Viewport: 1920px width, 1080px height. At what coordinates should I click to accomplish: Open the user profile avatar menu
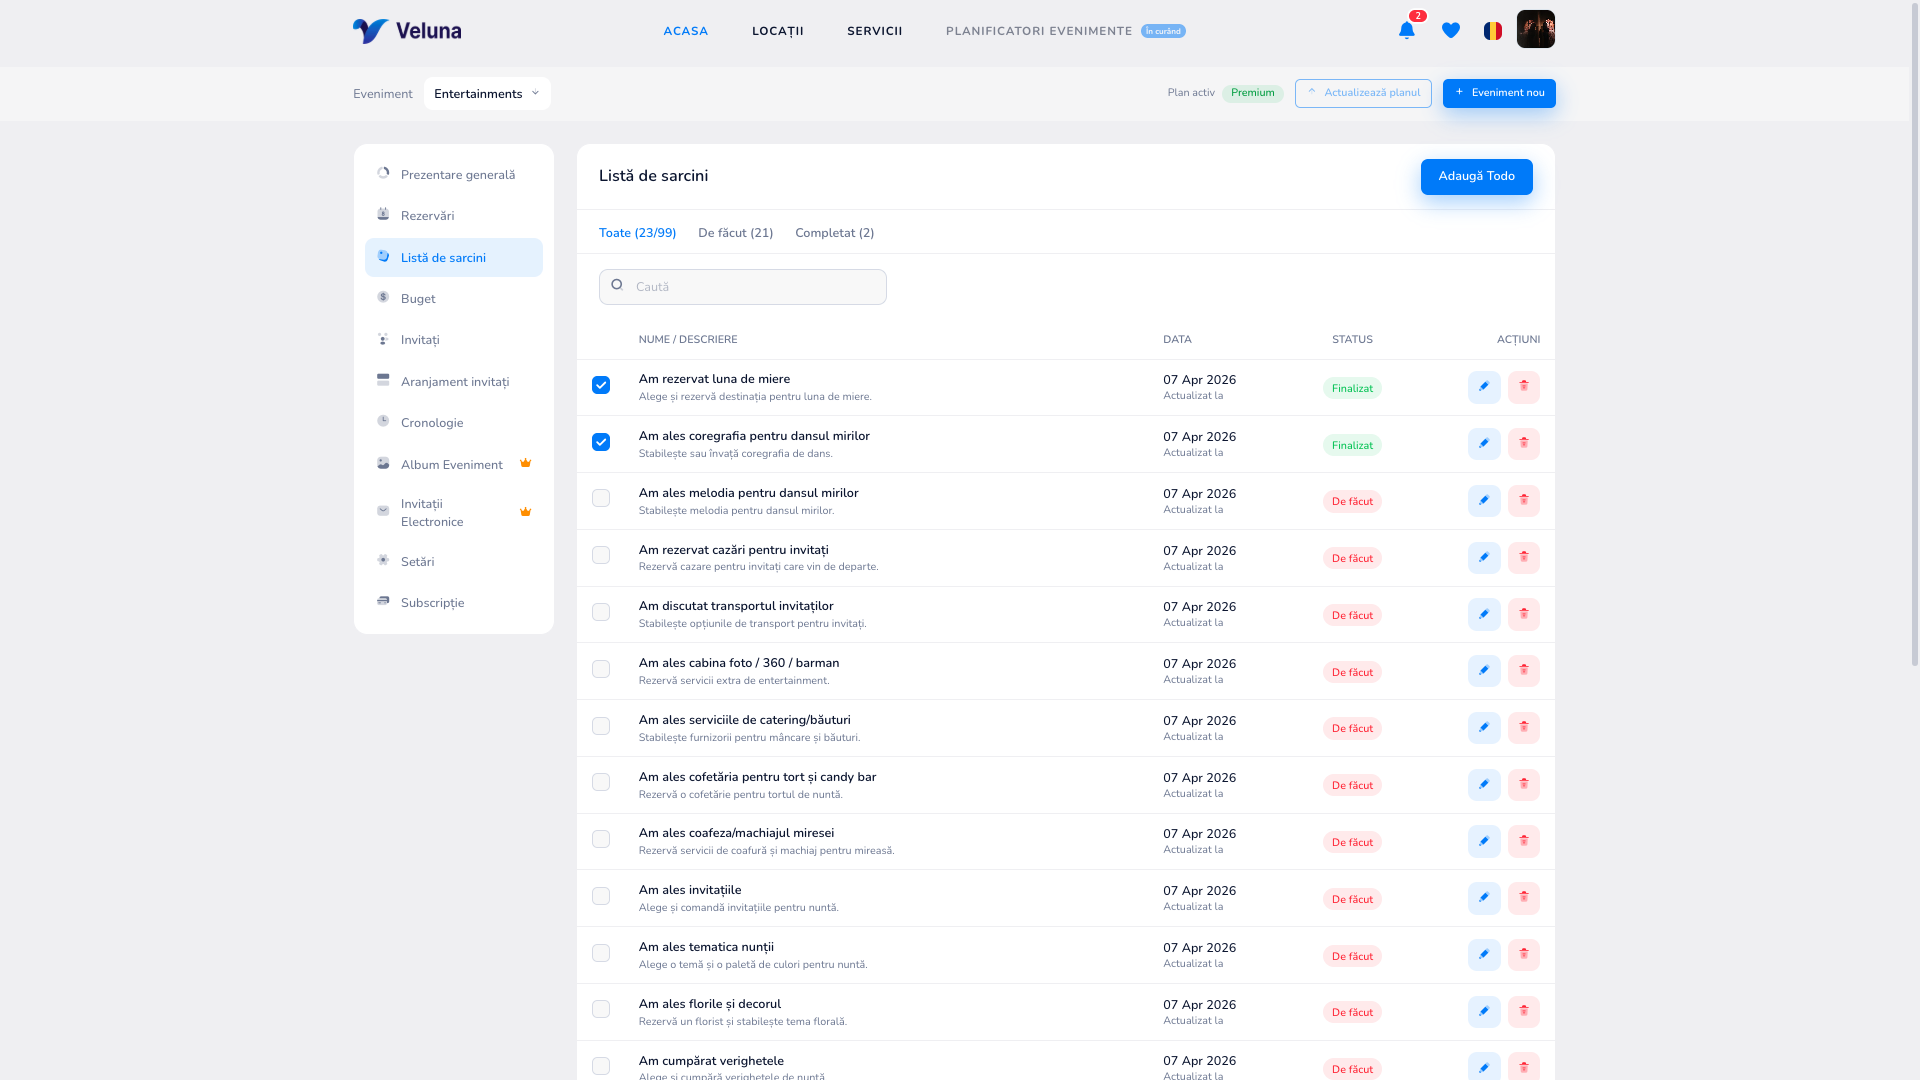click(1536, 29)
